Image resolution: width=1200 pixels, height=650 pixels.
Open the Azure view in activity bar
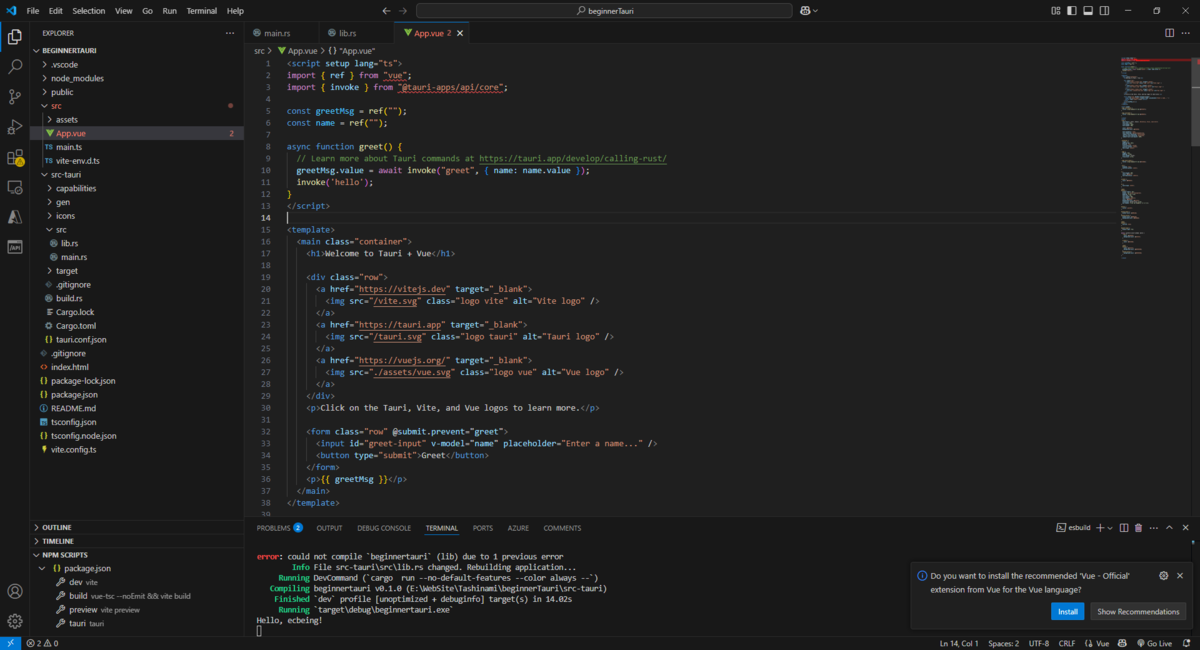15,217
